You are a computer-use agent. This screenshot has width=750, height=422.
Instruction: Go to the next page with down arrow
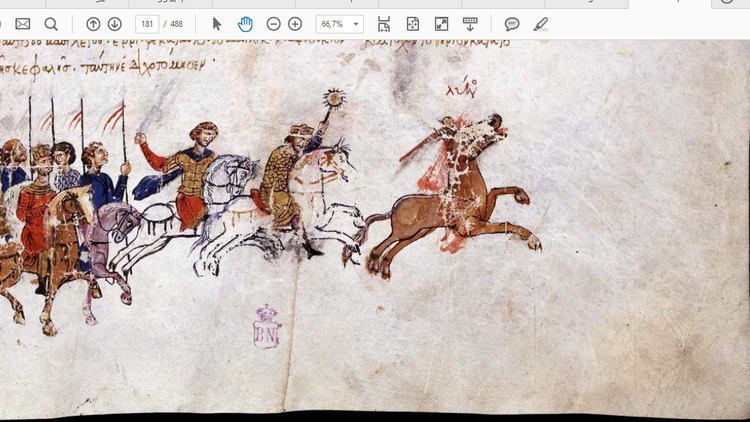pos(115,24)
